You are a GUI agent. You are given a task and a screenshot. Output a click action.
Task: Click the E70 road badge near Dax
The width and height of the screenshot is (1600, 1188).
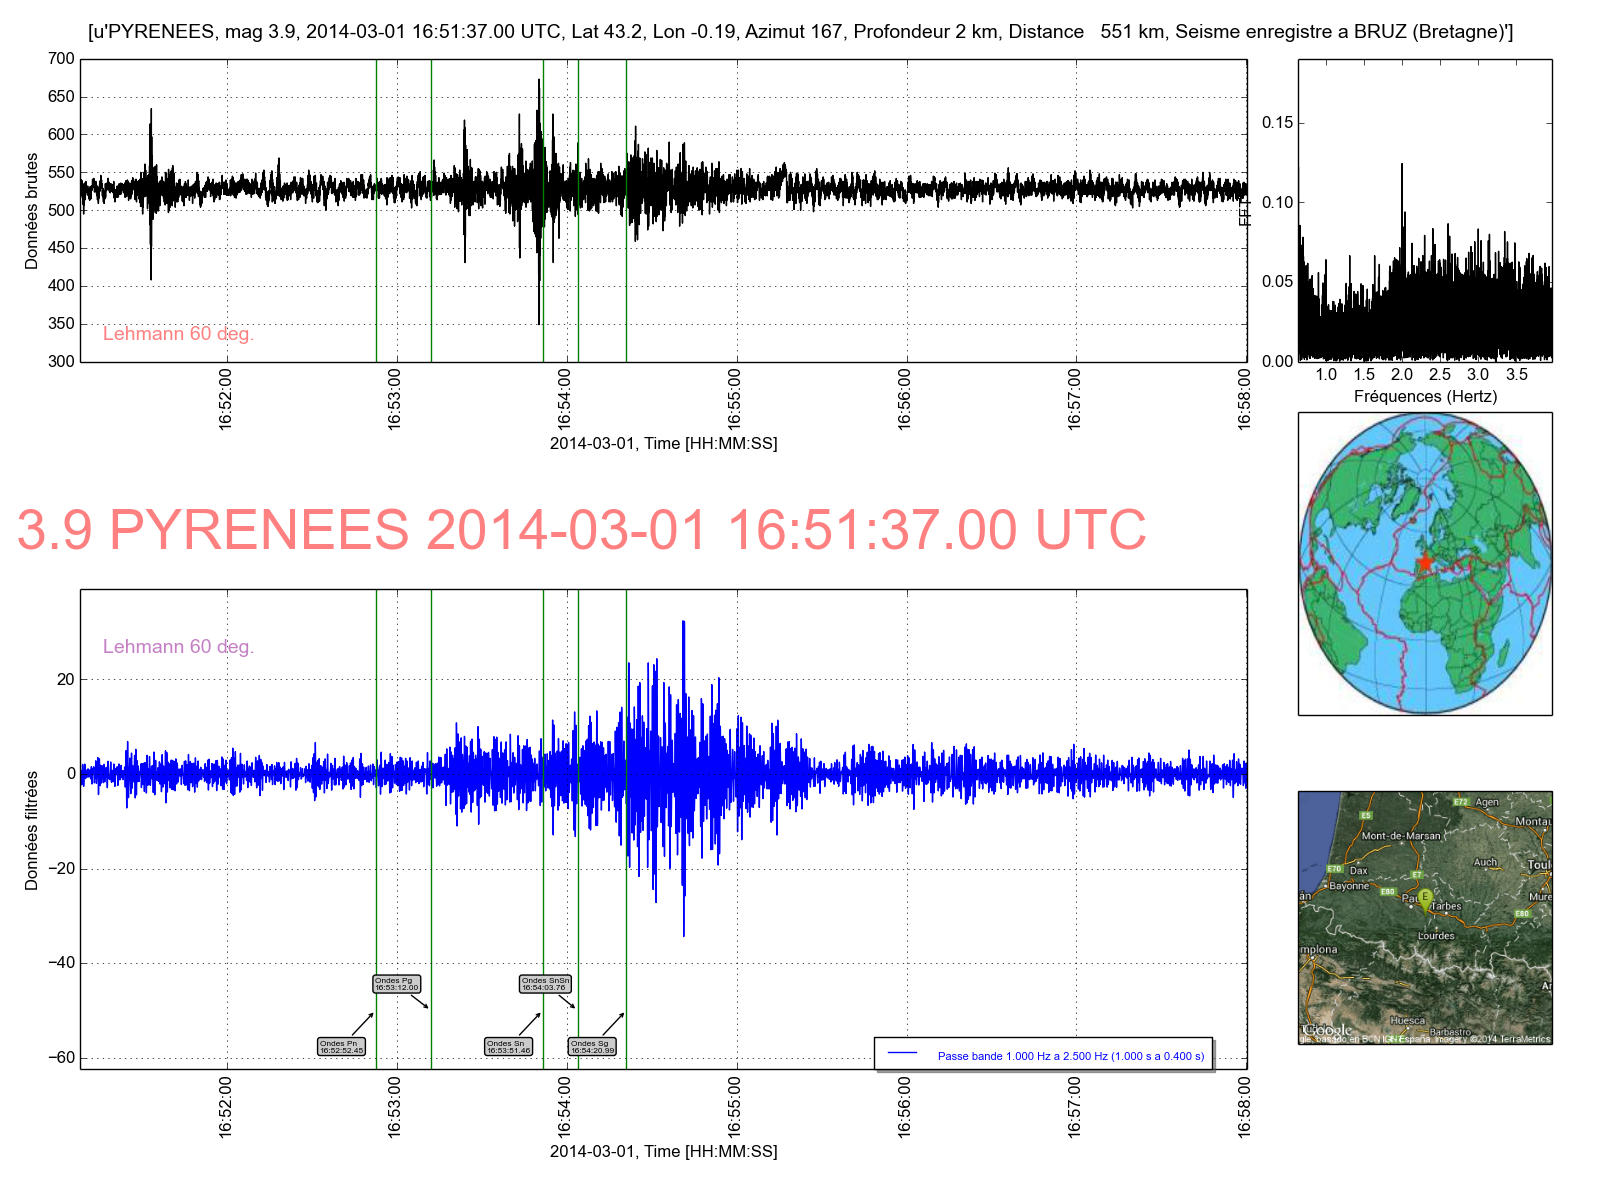click(1333, 869)
